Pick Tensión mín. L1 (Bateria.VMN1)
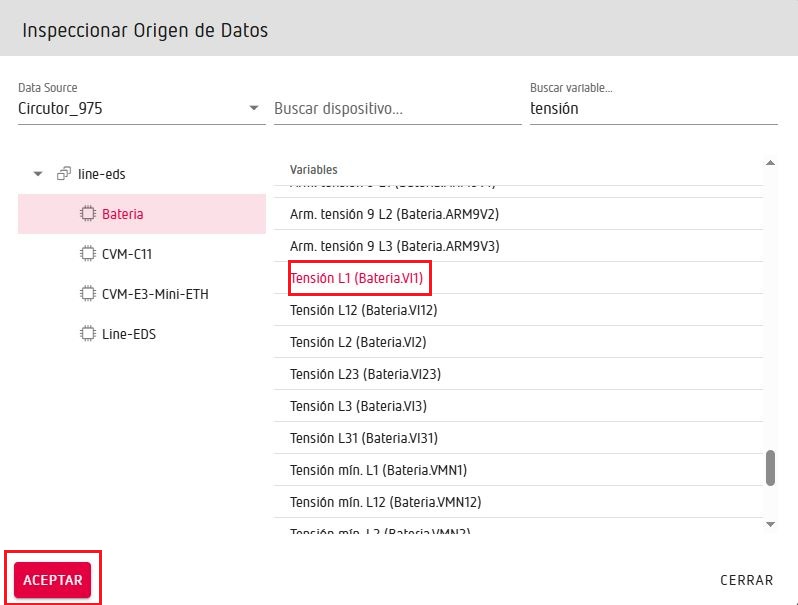This screenshot has width=798, height=605. click(518, 470)
